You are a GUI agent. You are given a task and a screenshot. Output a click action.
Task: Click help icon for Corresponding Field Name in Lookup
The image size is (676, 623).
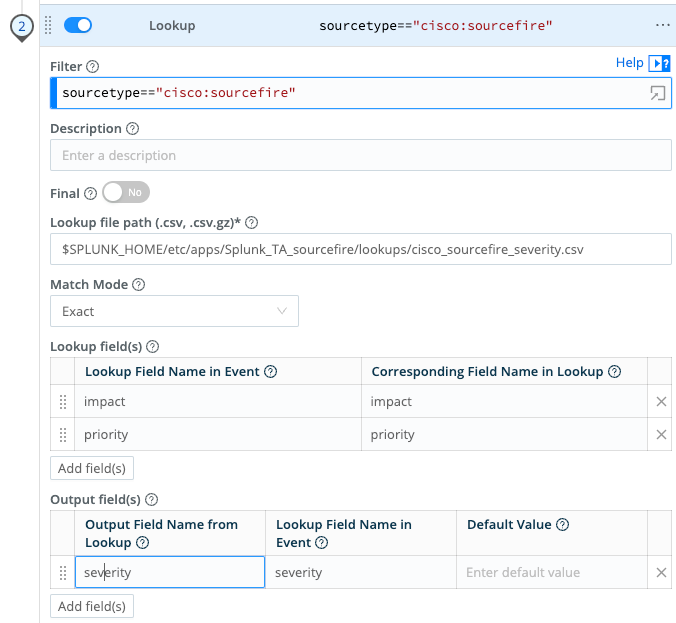click(614, 372)
